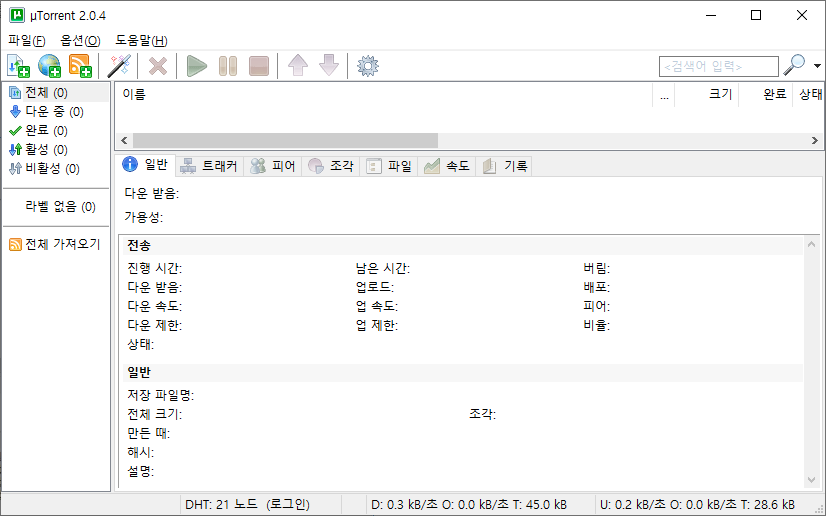Screen dimensions: 826x516
Task: Click the details pane scroll down arrow
Action: click(812, 480)
